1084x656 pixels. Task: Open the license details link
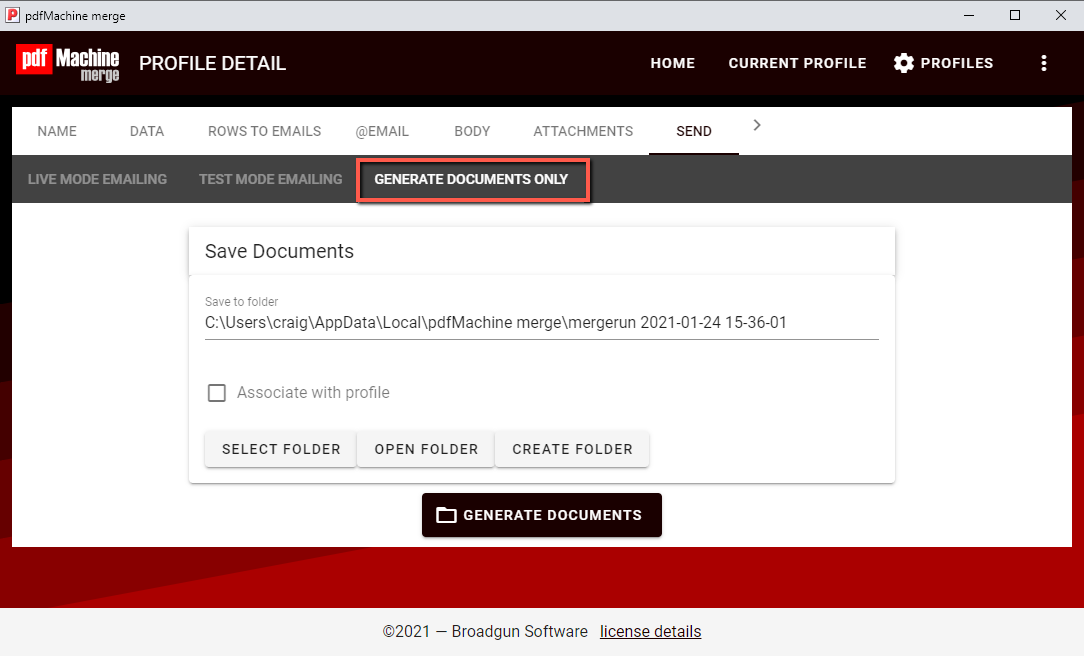click(x=651, y=632)
